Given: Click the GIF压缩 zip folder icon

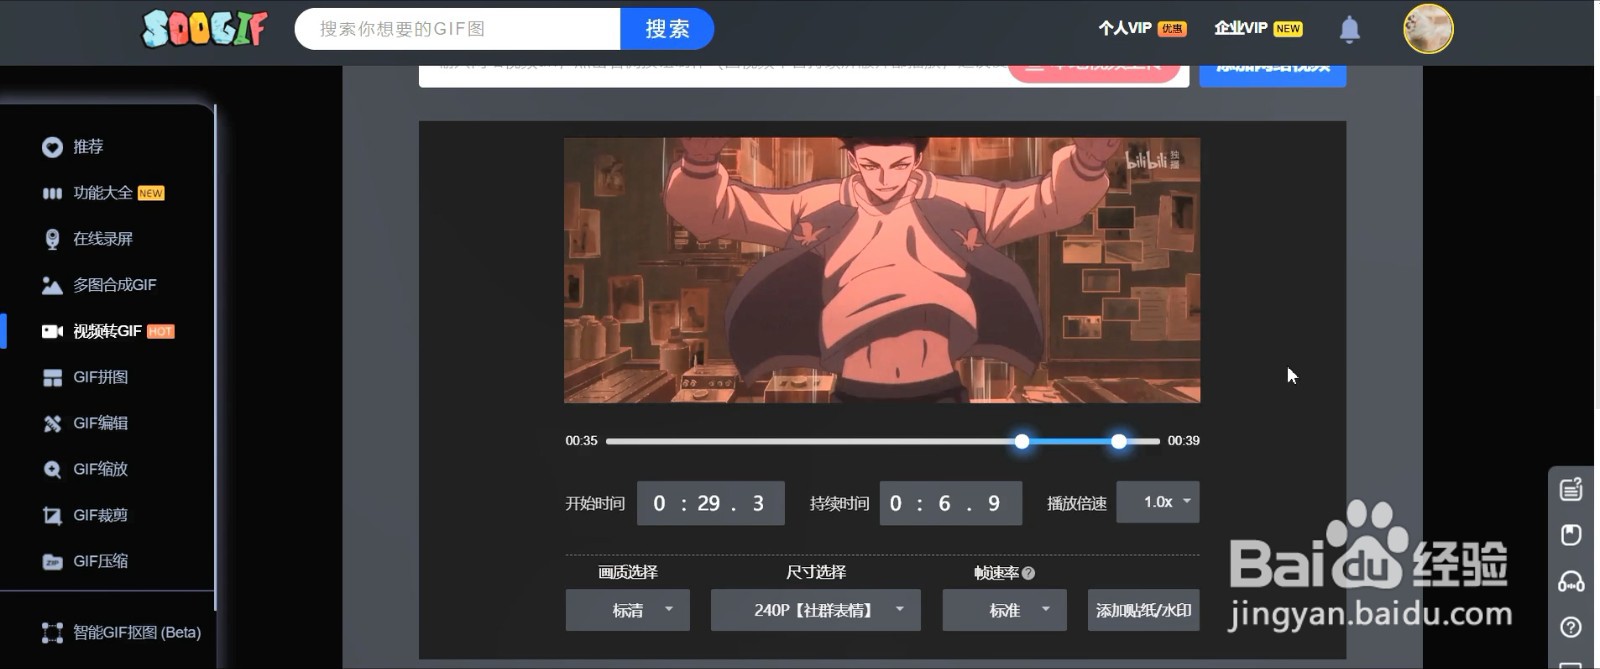Looking at the screenshot, I should 52,561.
